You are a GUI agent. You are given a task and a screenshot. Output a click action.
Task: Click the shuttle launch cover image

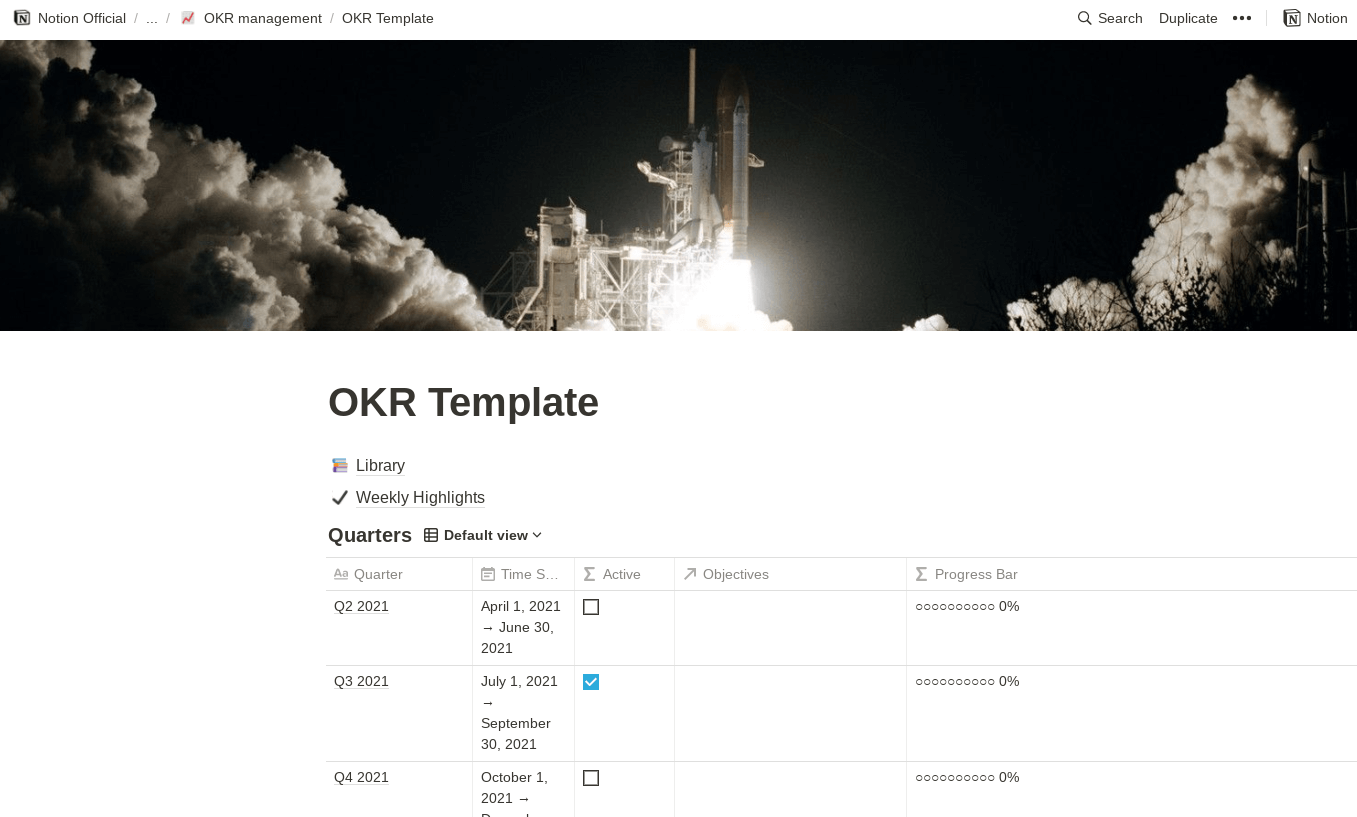pos(678,185)
